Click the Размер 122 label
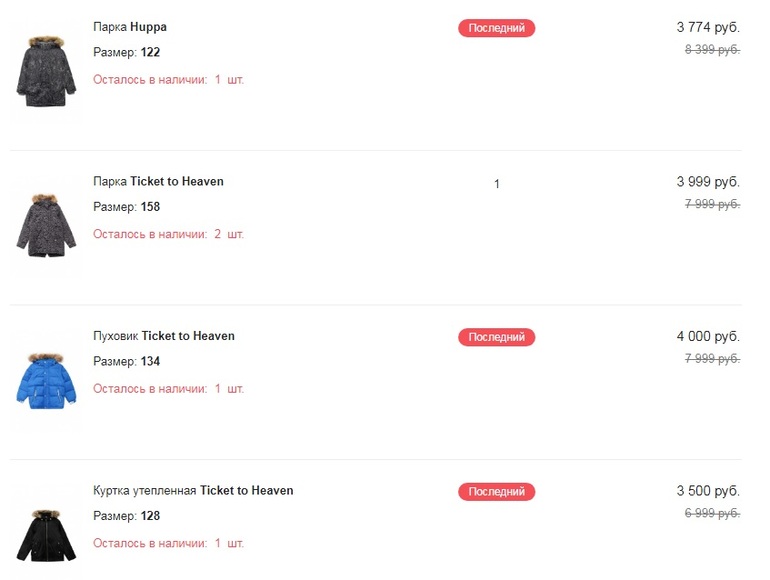The height and width of the screenshot is (580, 770). pyautogui.click(x=127, y=52)
